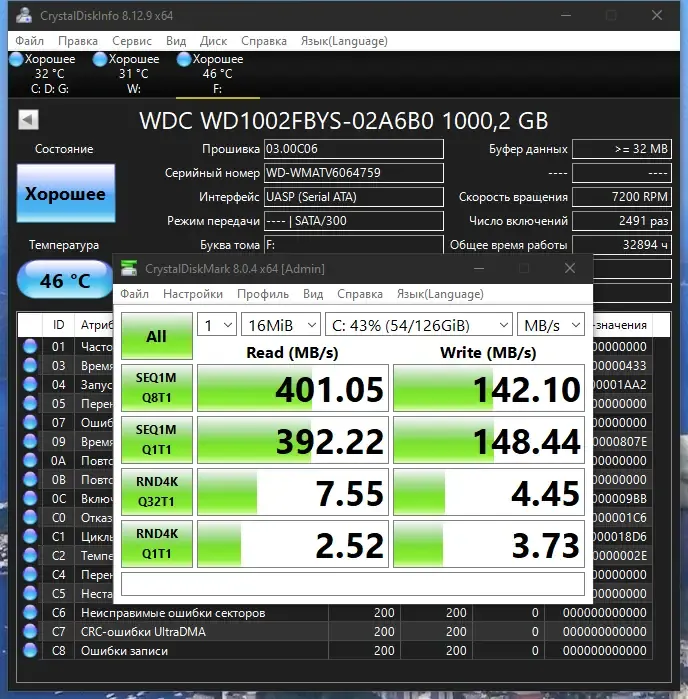Start the RND4K Q32T1 test
688x699 pixels.
coord(157,492)
